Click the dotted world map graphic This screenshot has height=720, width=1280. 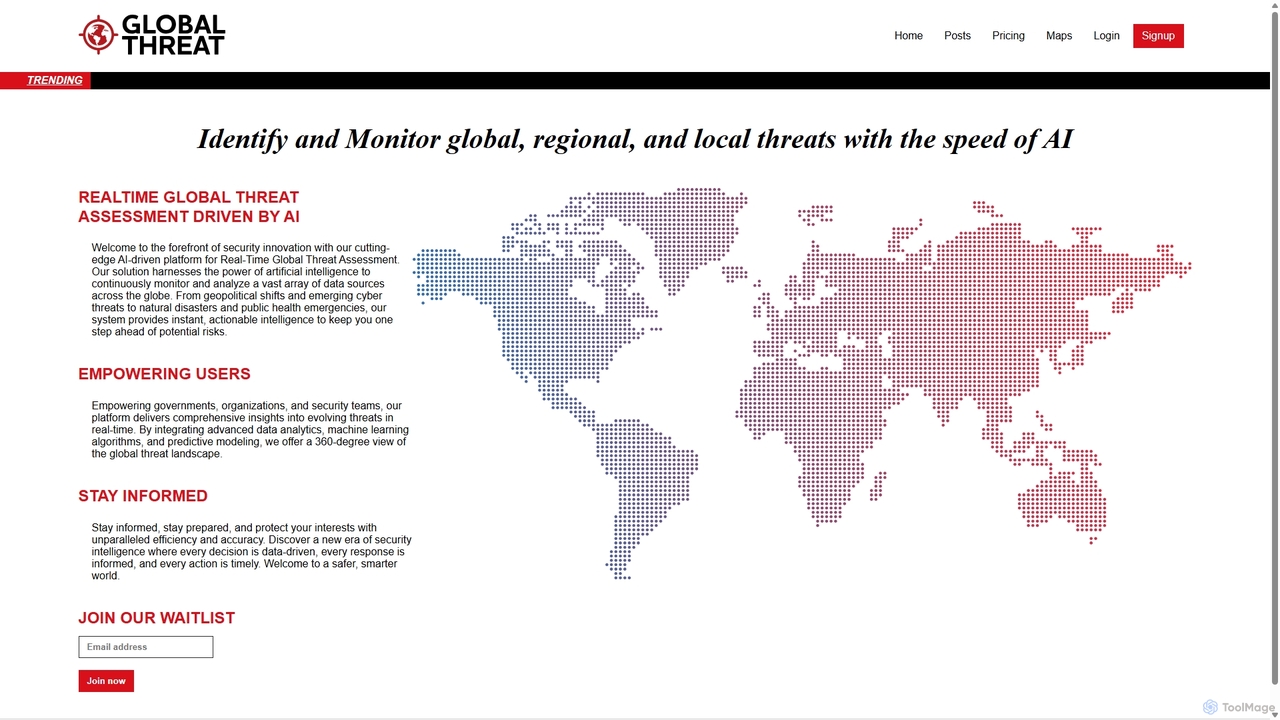coord(802,383)
